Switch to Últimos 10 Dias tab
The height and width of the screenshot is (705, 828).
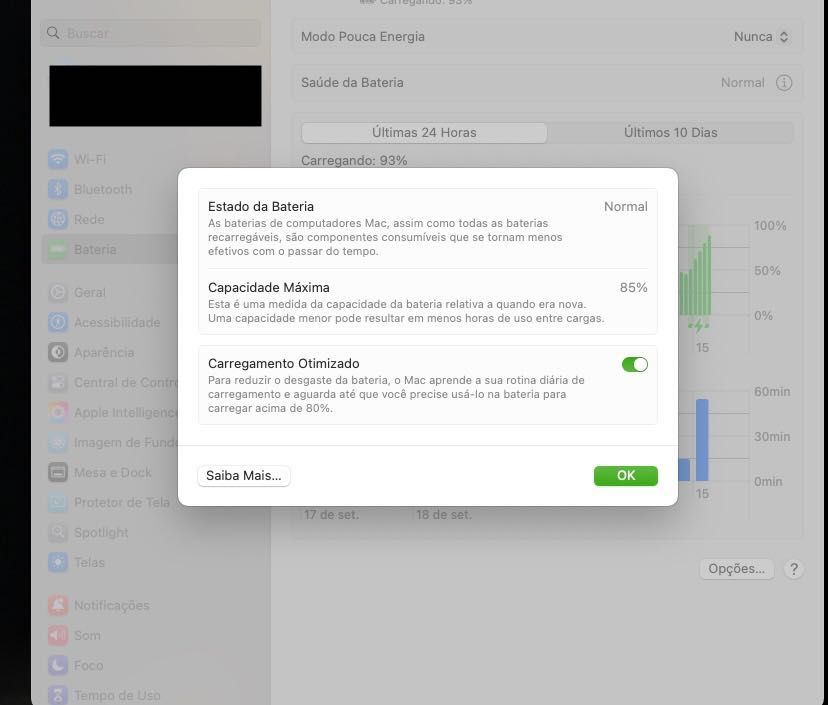671,133
